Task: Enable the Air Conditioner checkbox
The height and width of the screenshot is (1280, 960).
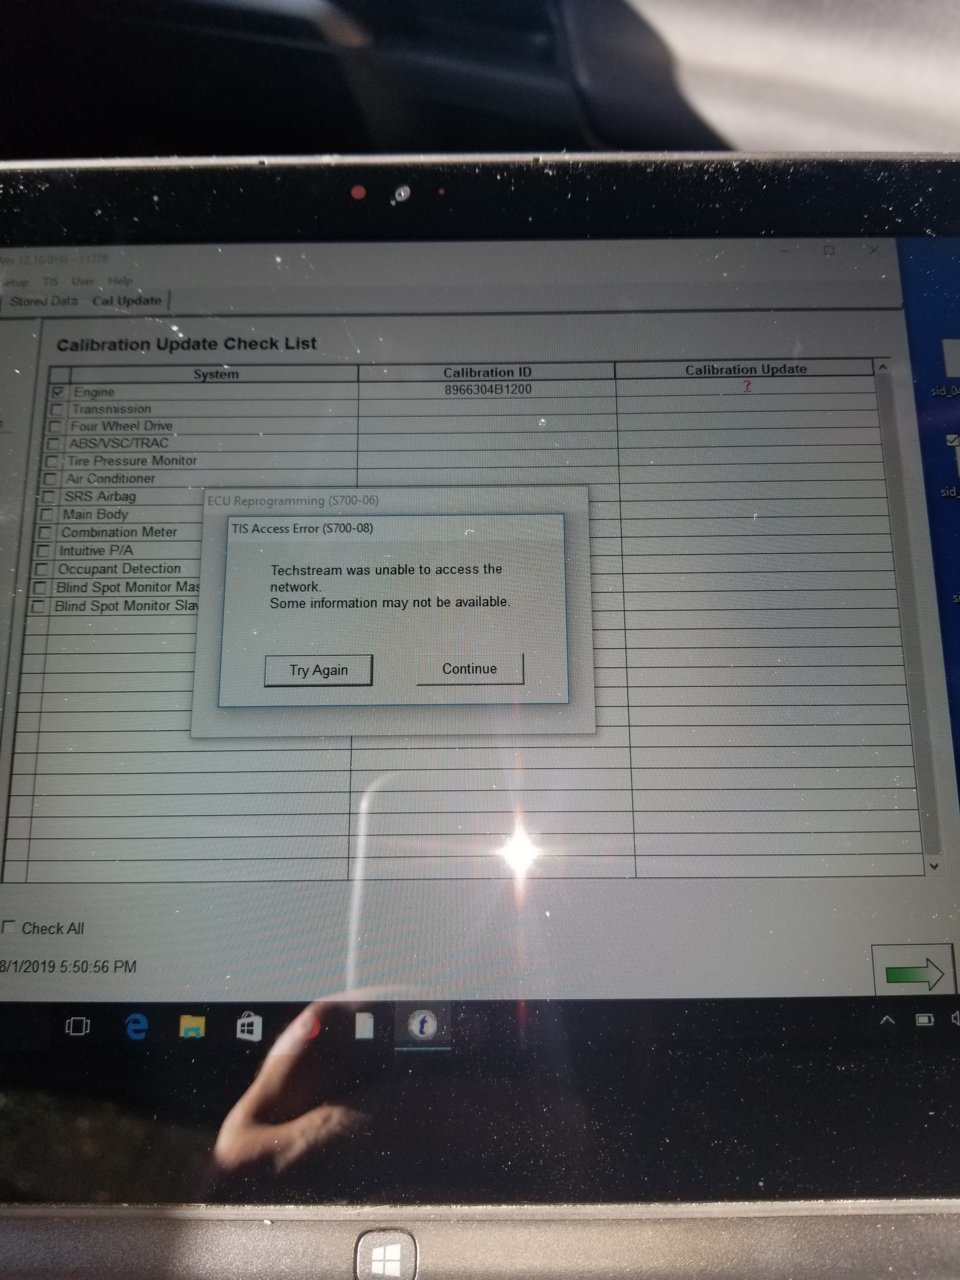Action: [x=50, y=480]
